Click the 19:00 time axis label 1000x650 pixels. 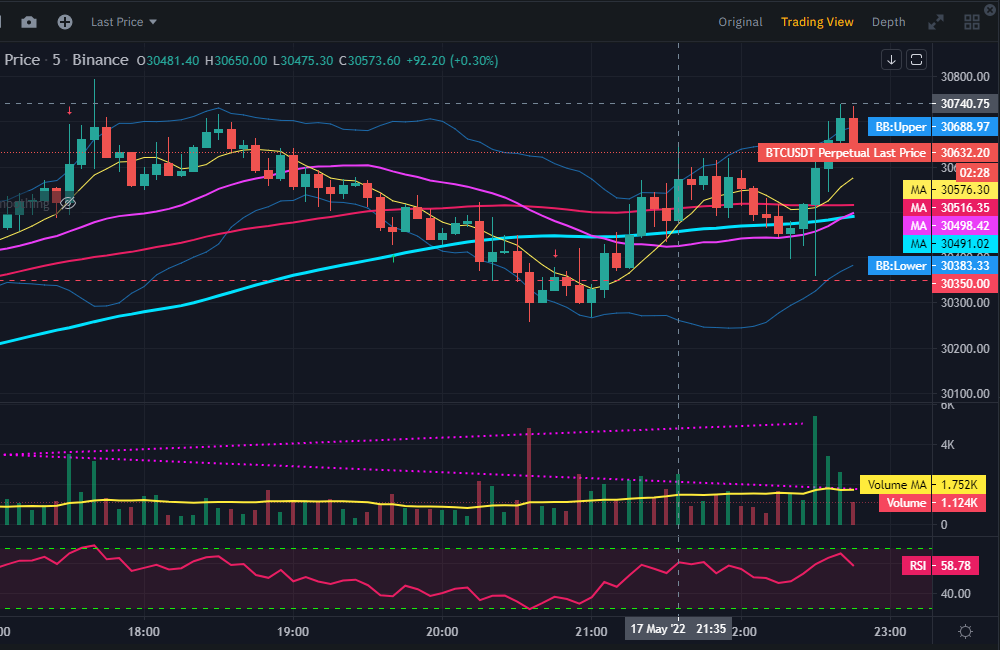pos(293,632)
